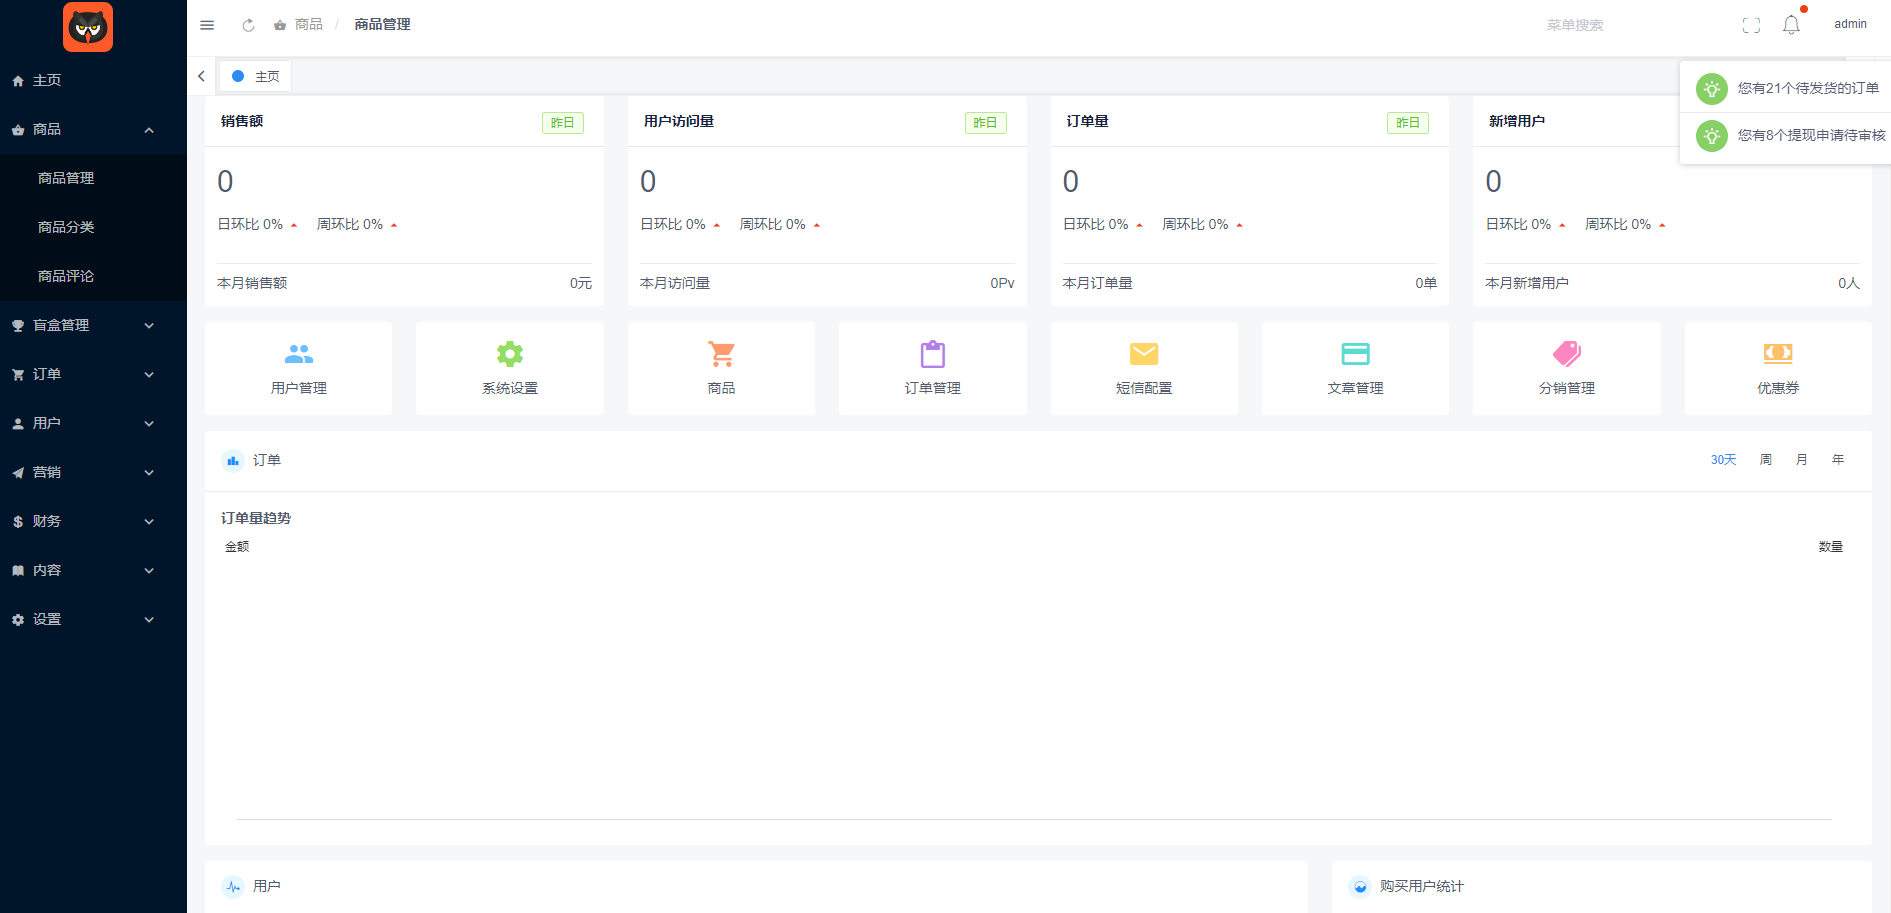Open 系统设置 green gear shortcut
The height and width of the screenshot is (913, 1891).
[510, 368]
